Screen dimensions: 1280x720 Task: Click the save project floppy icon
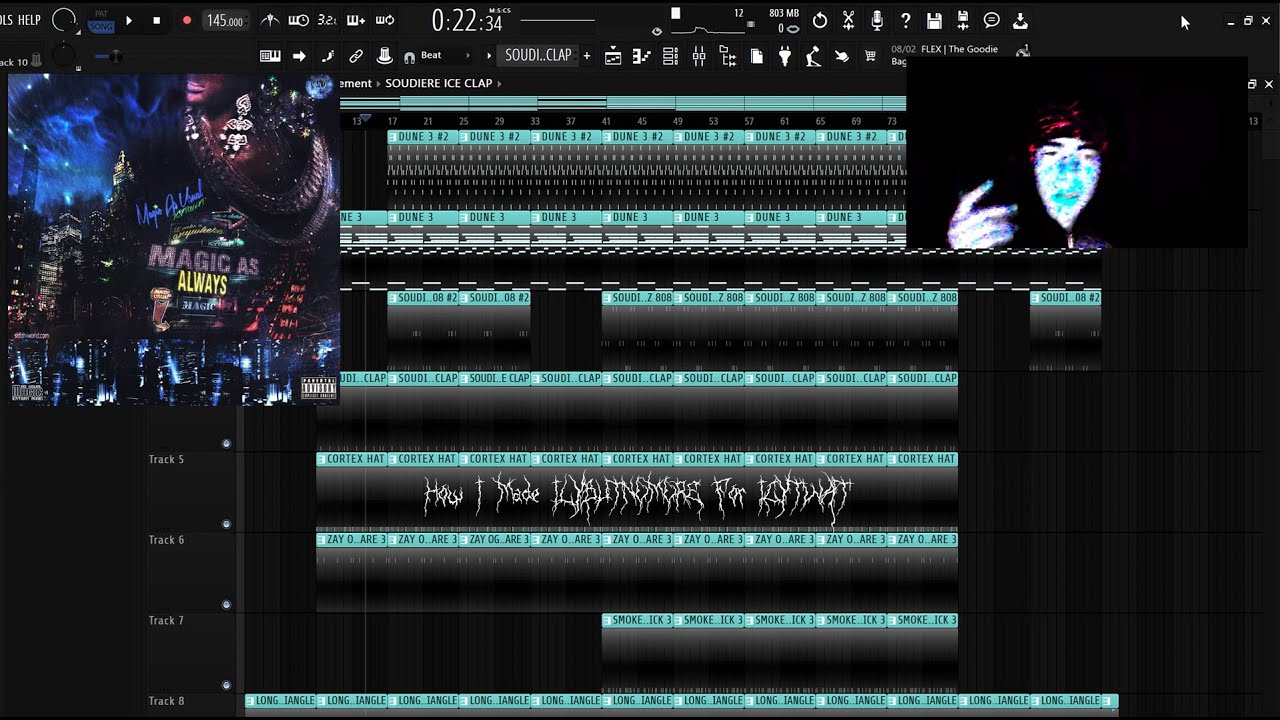pos(934,20)
